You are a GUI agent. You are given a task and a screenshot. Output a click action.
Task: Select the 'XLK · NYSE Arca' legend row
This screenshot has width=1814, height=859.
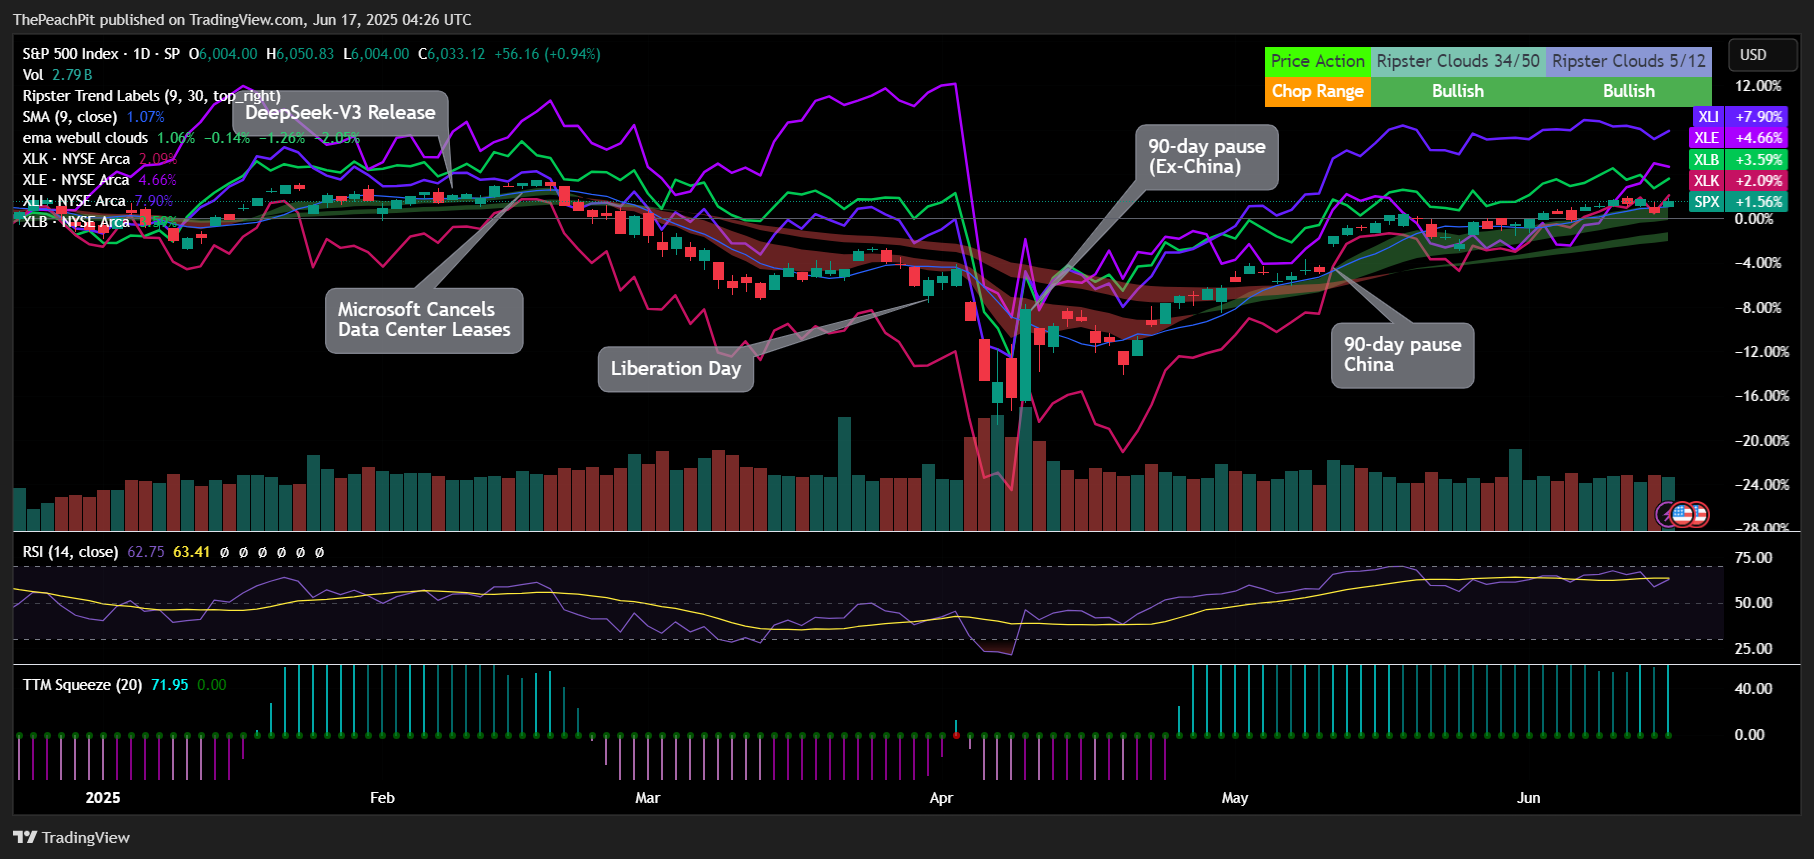click(76, 159)
